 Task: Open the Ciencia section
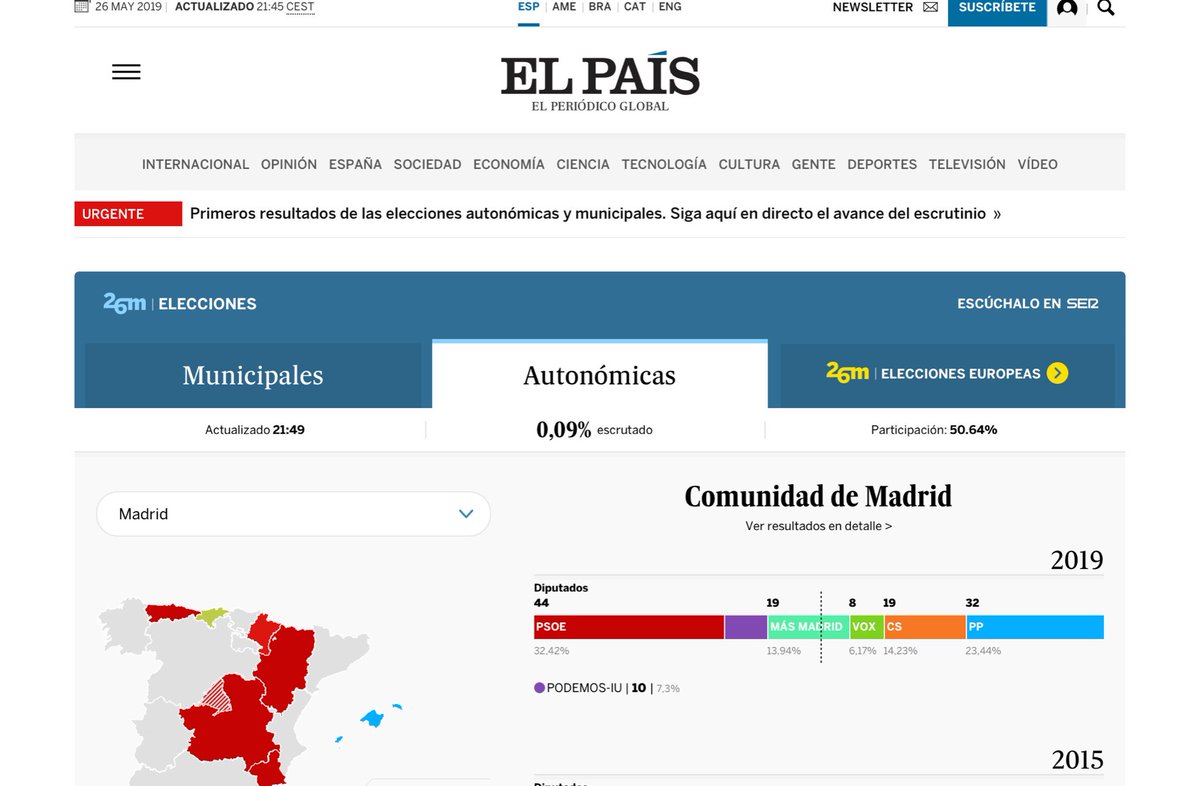[583, 164]
